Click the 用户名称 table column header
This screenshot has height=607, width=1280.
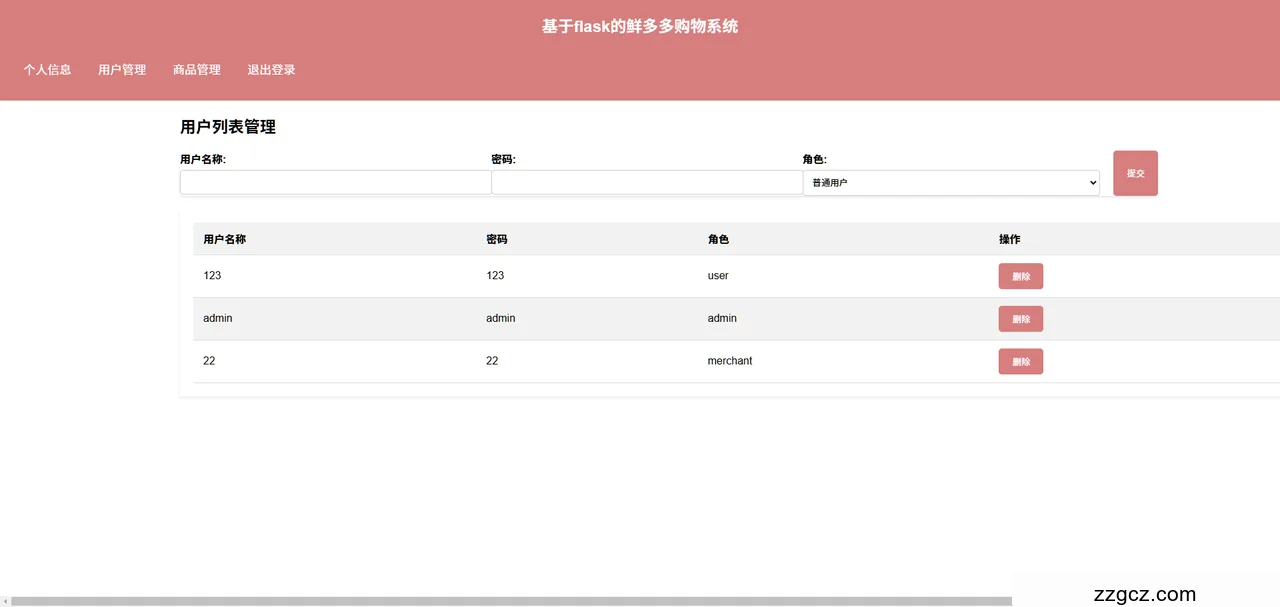tap(225, 240)
